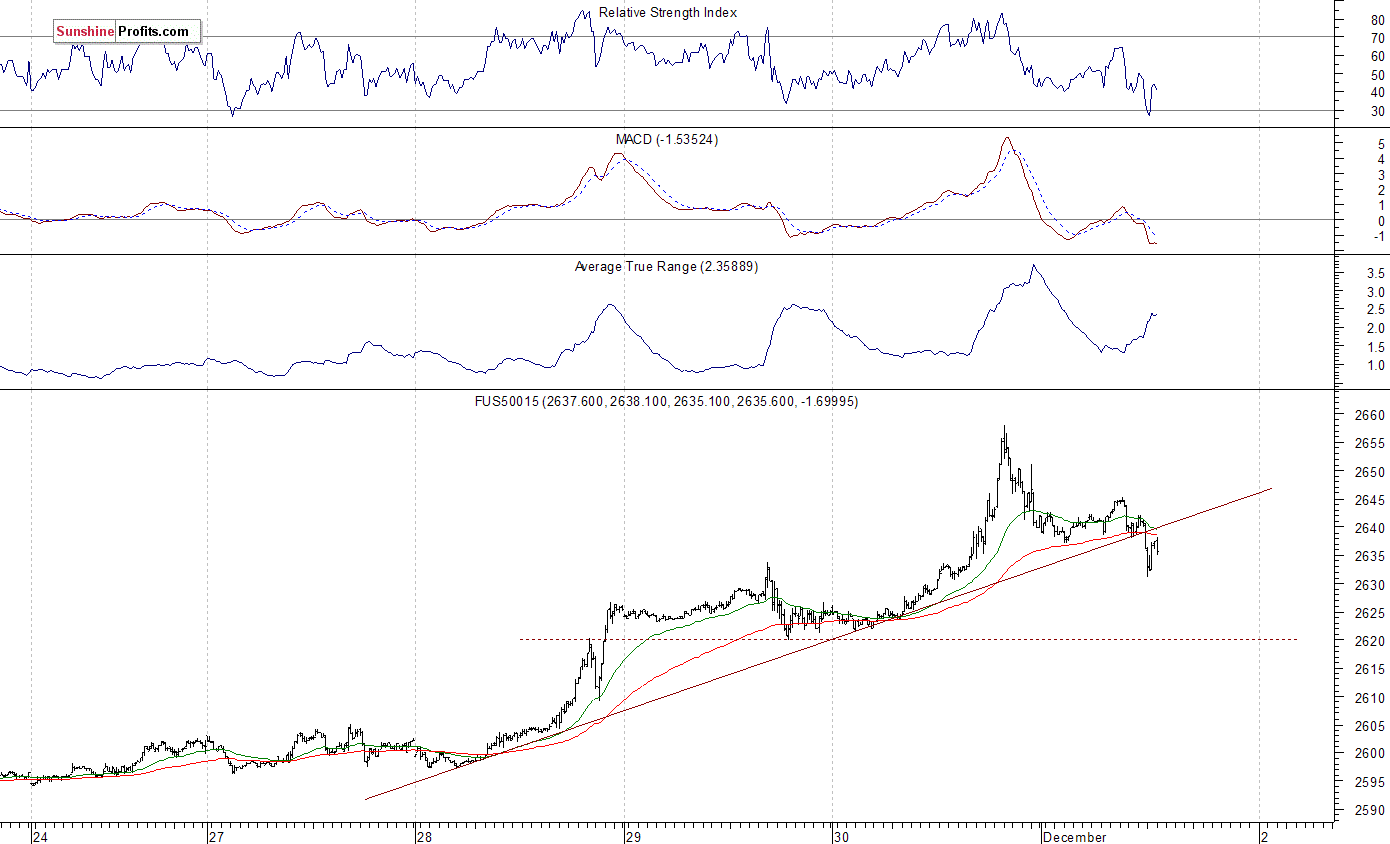Click the price peak candle near 2658

1005,440
